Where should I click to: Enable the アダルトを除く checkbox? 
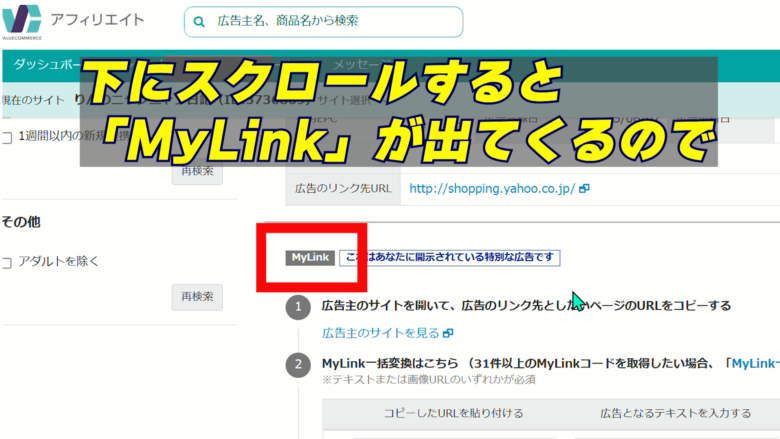(x=7, y=262)
